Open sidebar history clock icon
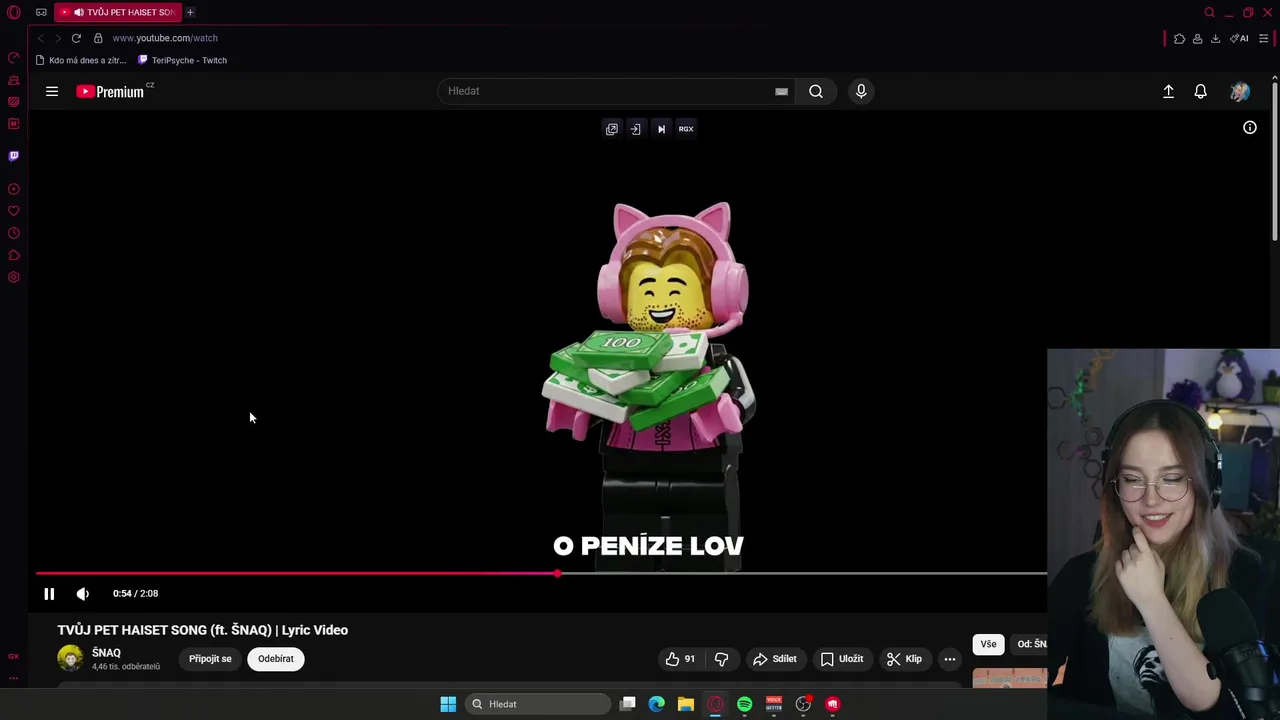This screenshot has height=720, width=1280. click(x=14, y=233)
